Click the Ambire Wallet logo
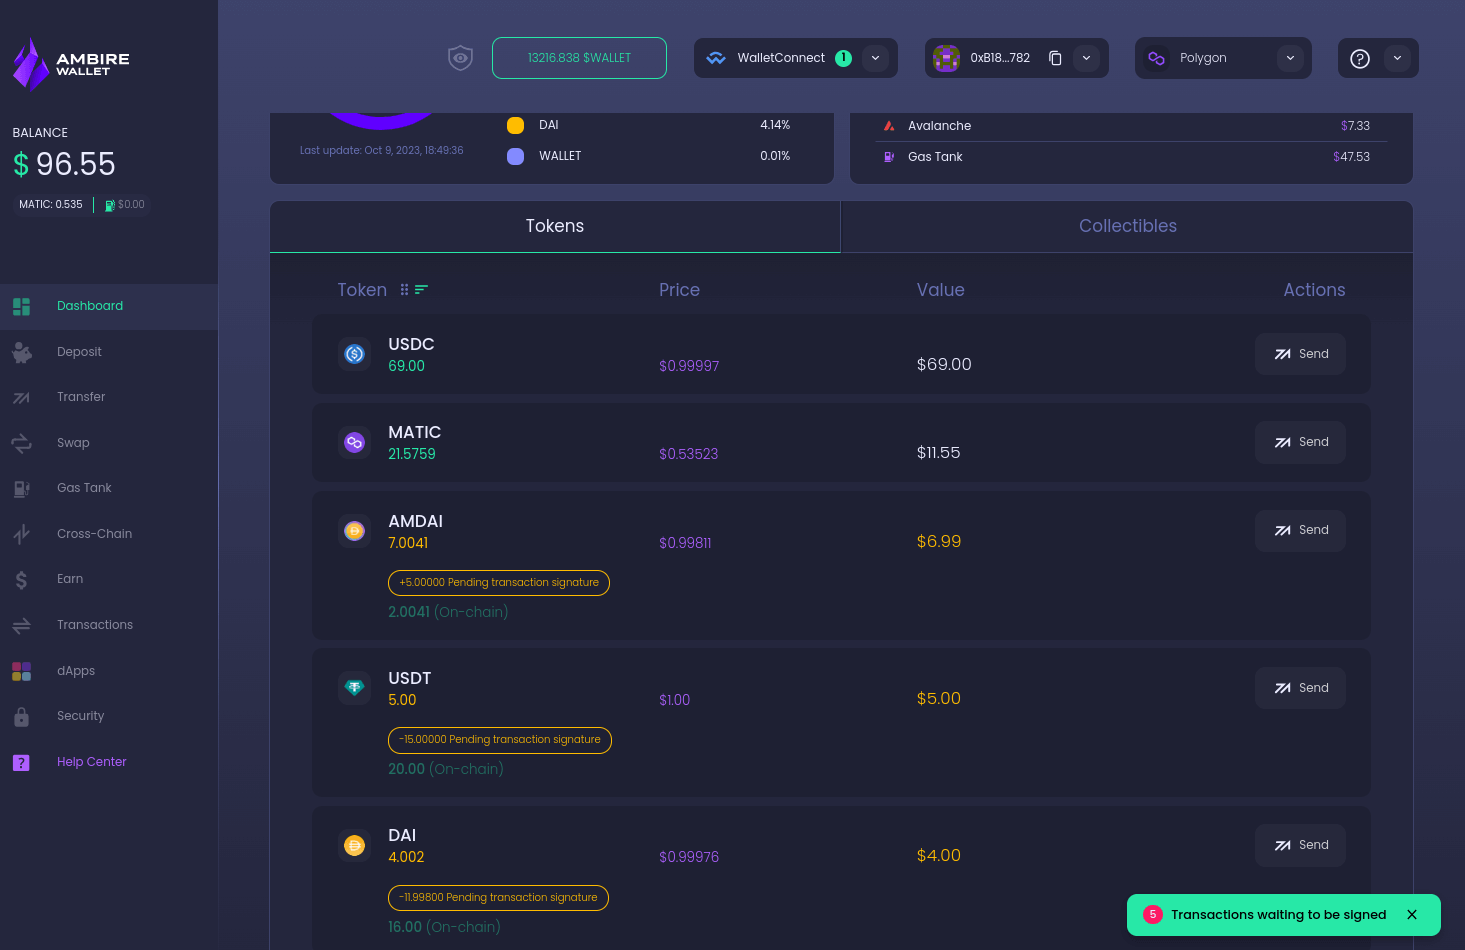Image resolution: width=1465 pixels, height=950 pixels. [71, 64]
